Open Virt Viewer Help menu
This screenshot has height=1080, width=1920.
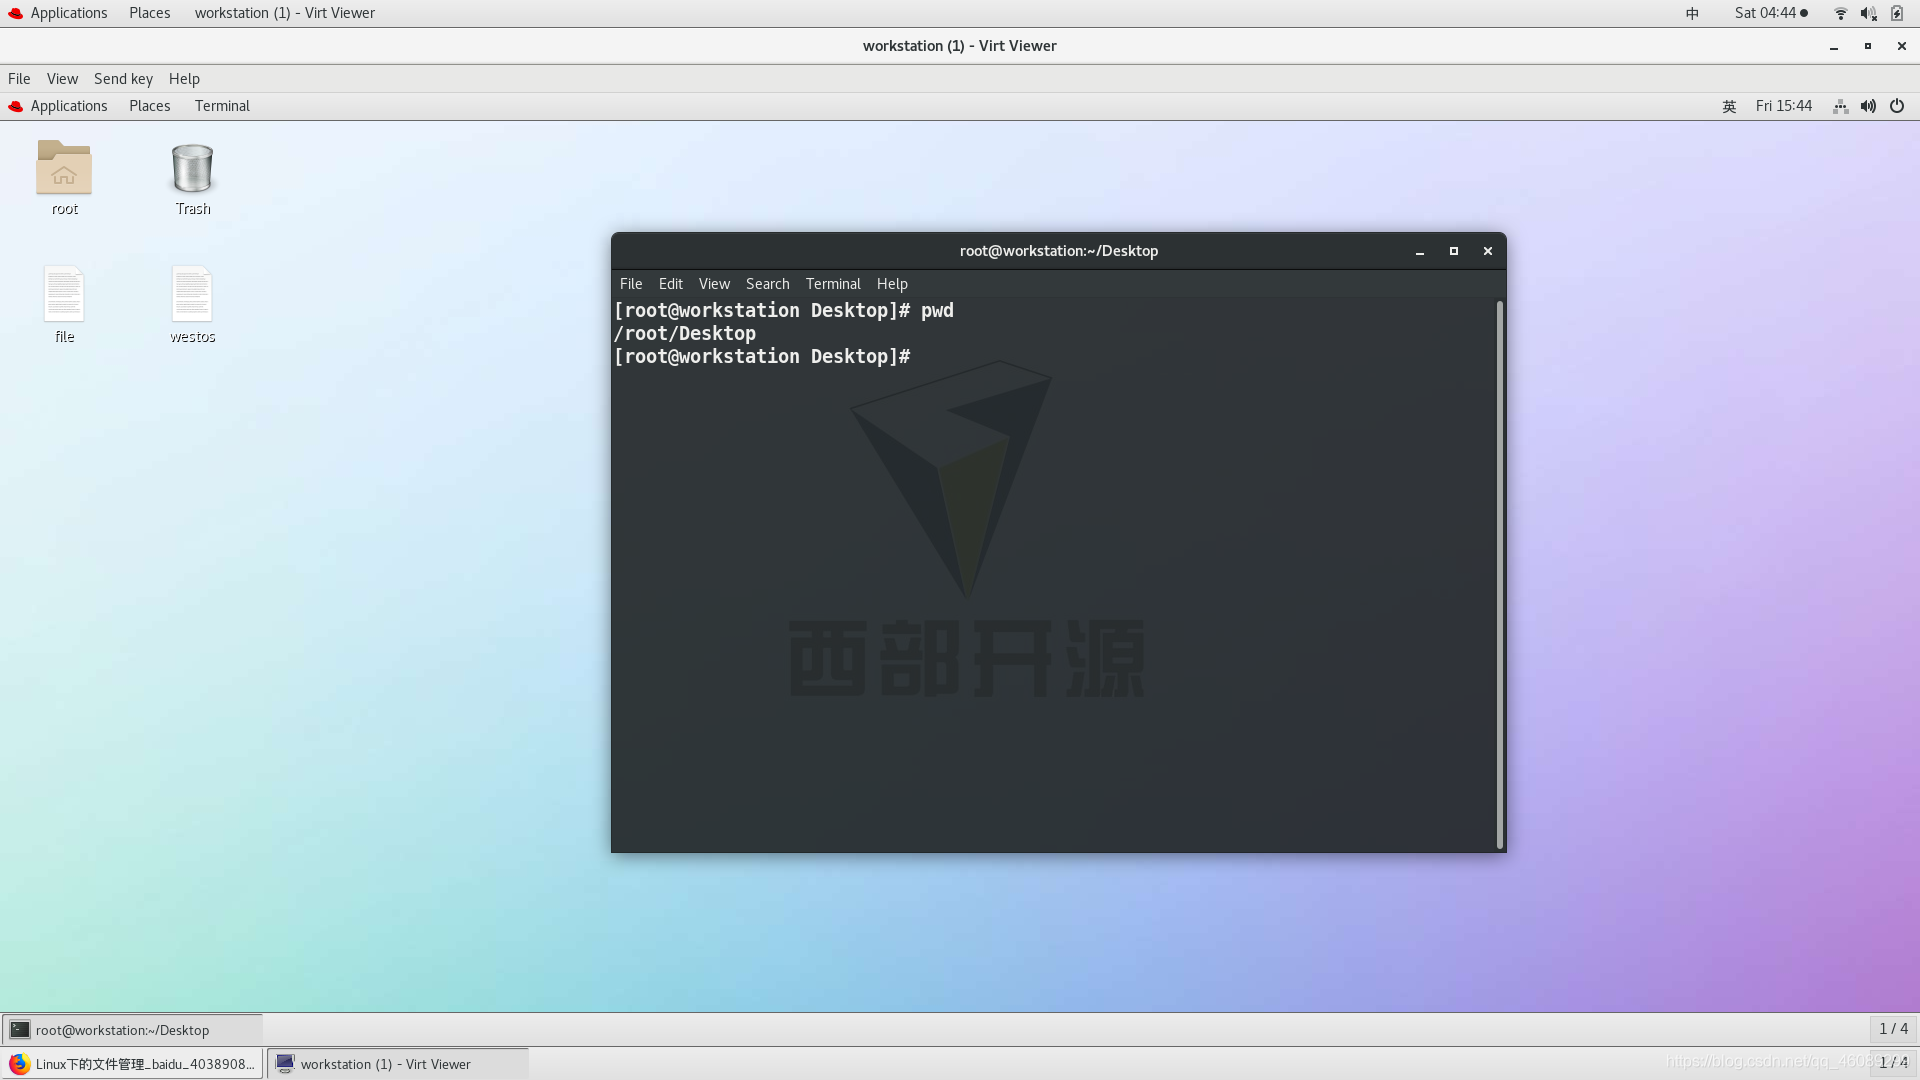pos(184,79)
